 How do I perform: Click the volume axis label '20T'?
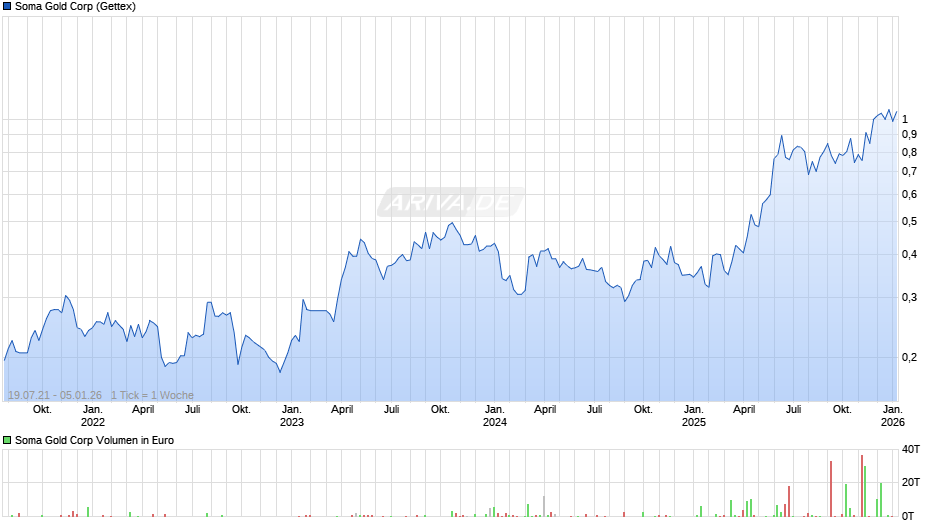pyautogui.click(x=911, y=482)
